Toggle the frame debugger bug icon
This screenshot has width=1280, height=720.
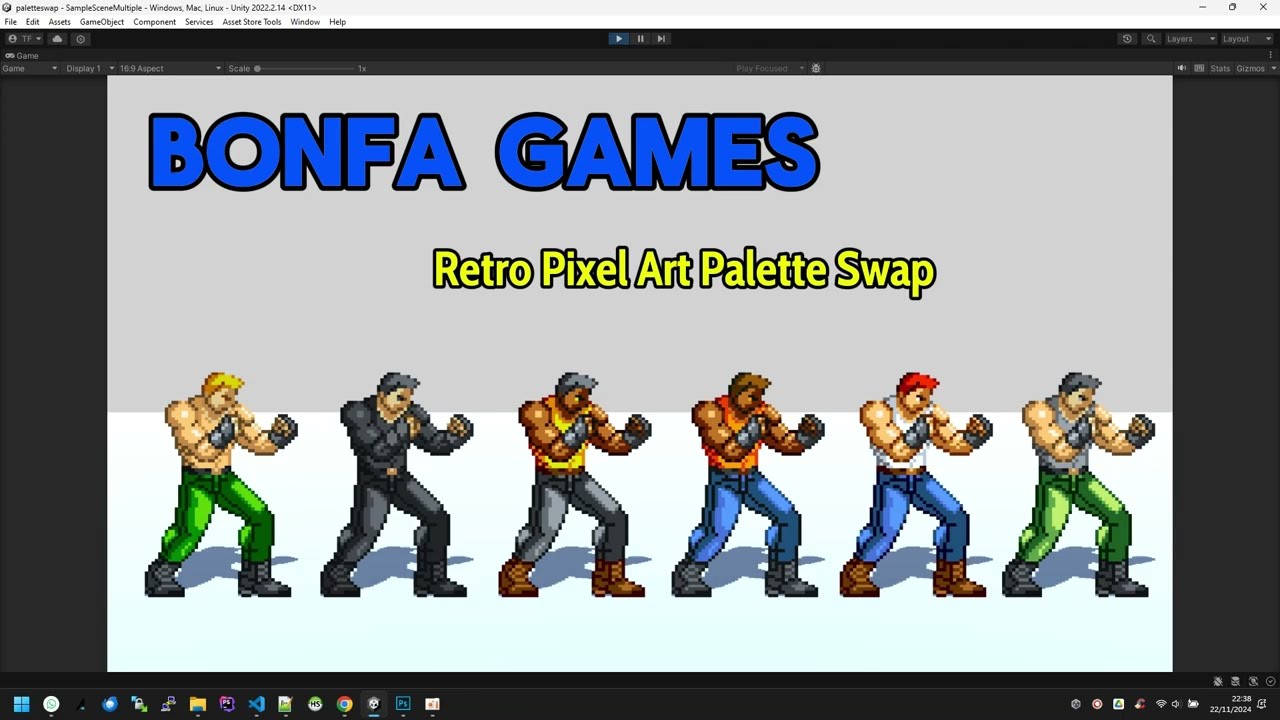point(816,69)
